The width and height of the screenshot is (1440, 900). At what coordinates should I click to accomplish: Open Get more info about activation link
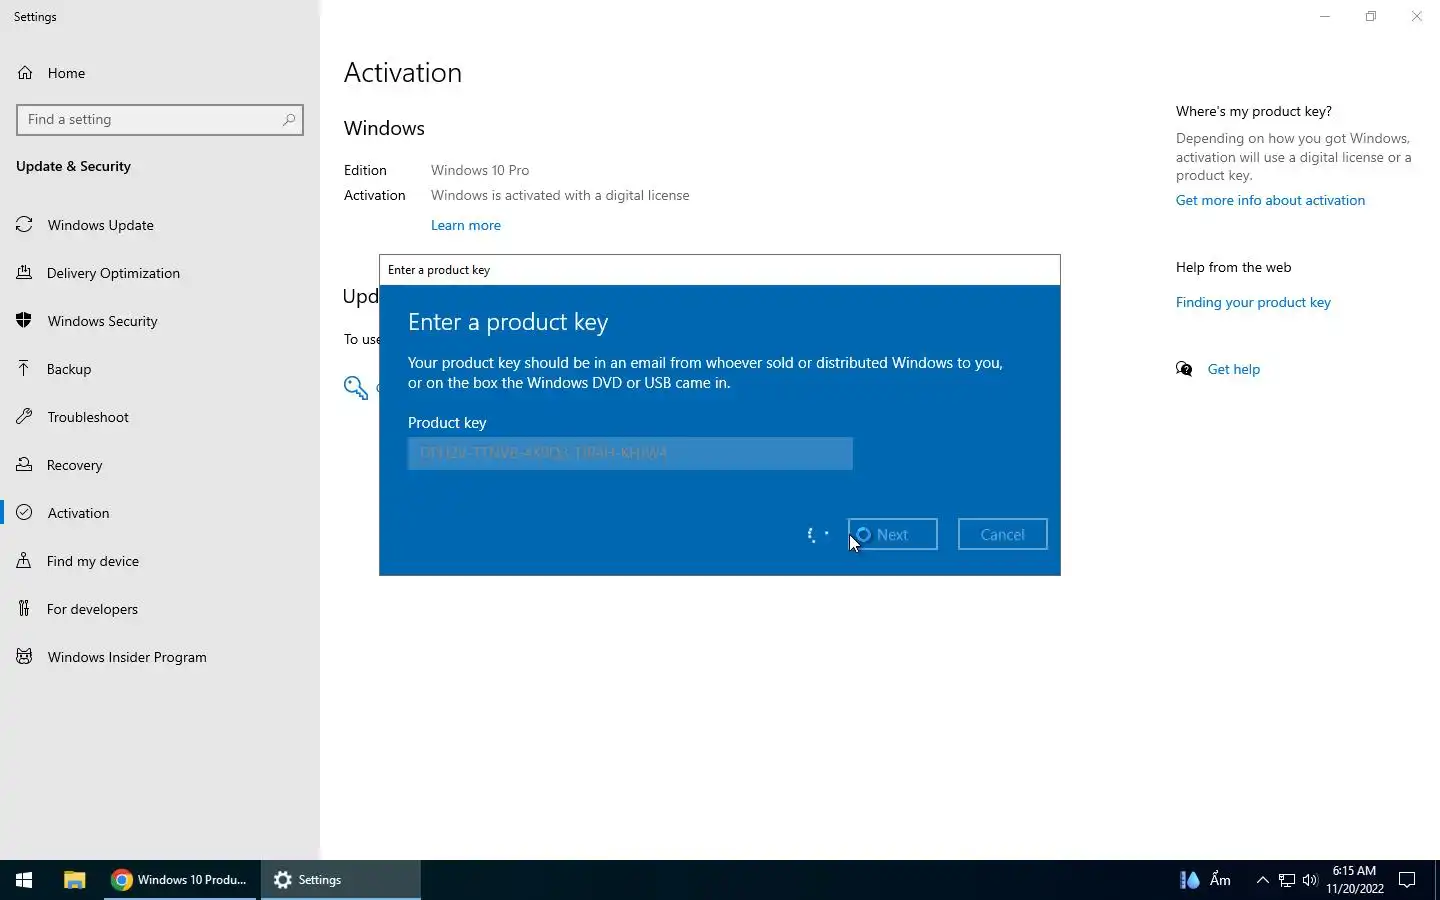[1270, 200]
